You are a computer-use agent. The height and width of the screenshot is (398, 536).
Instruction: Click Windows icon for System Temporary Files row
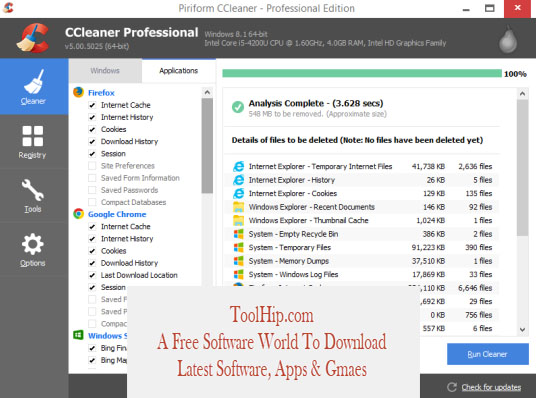coord(238,247)
